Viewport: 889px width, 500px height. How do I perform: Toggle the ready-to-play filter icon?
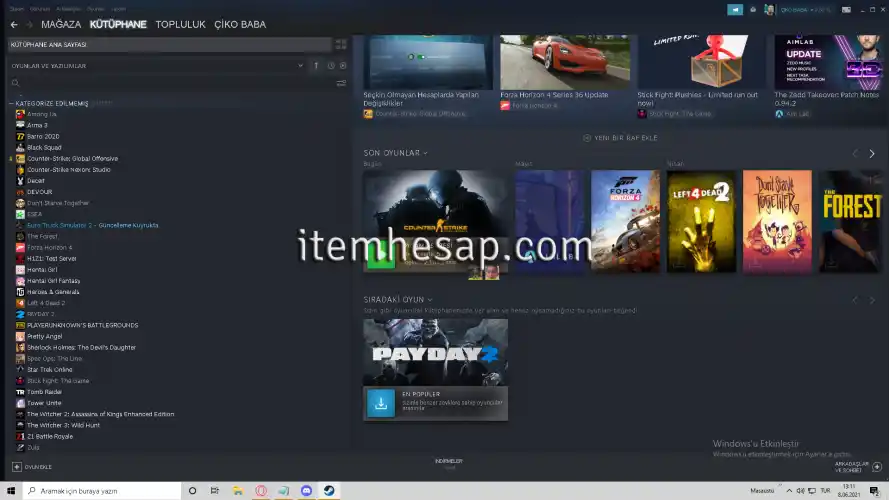pyautogui.click(x=342, y=66)
